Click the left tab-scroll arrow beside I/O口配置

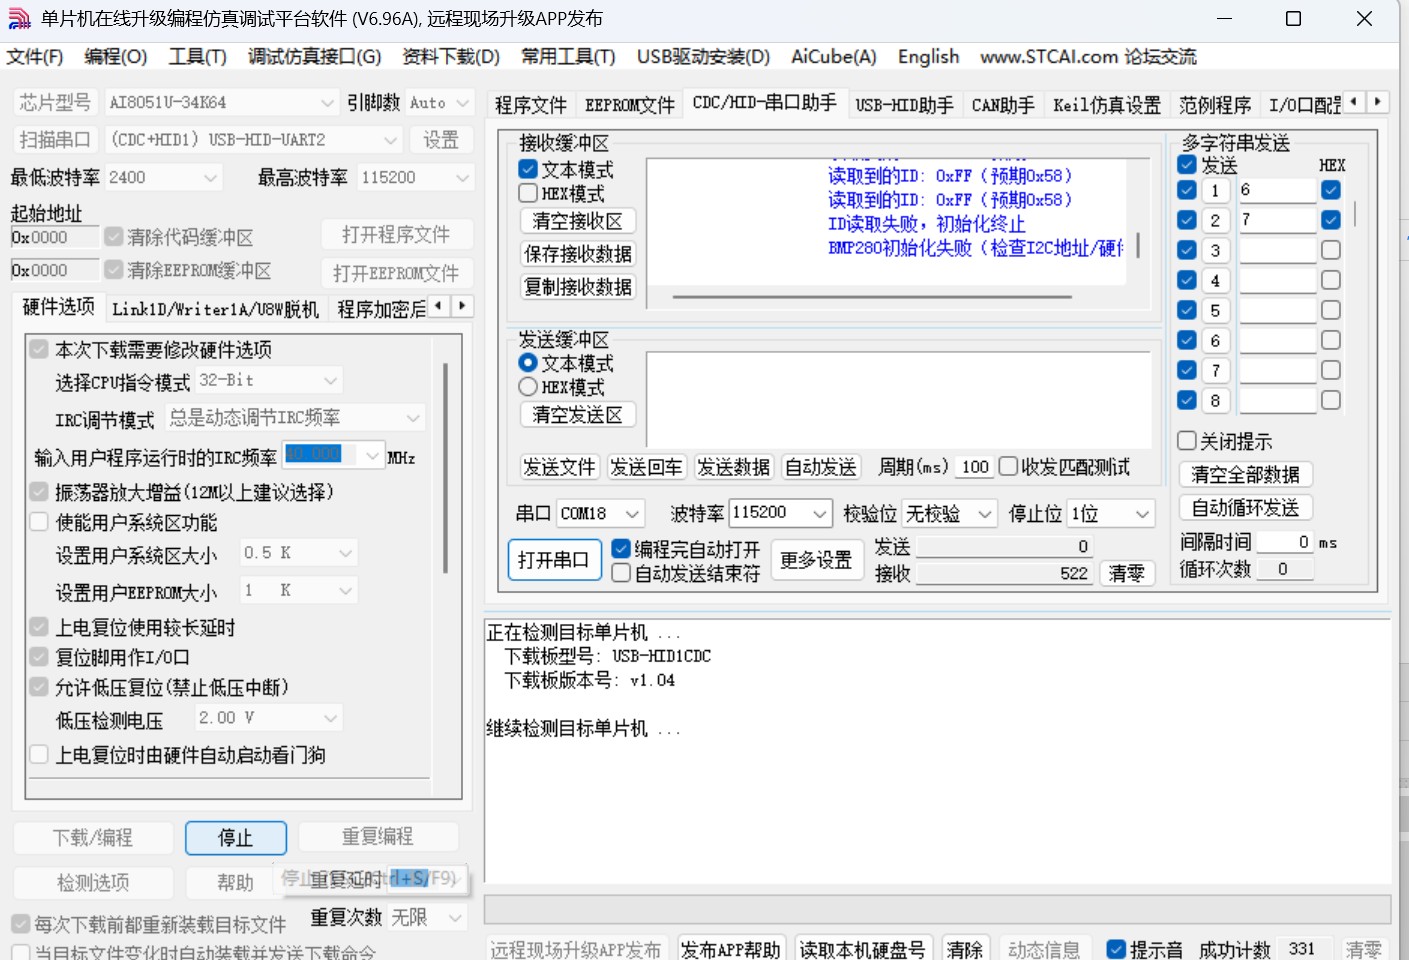(1354, 102)
